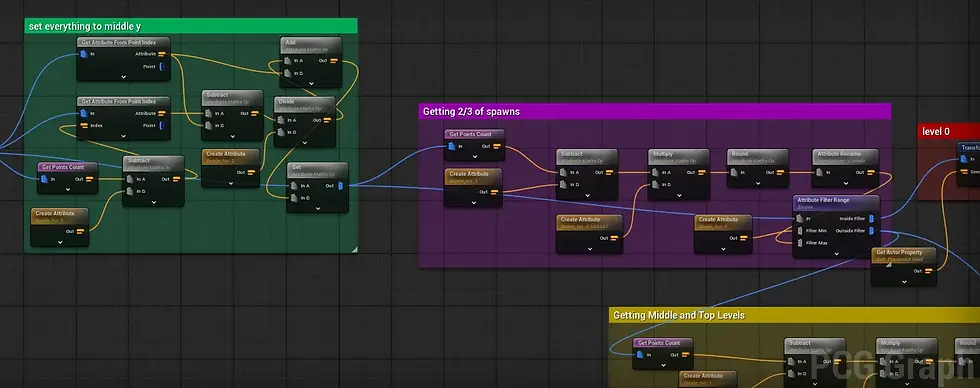Click the In A pin of the Add node

[x=287, y=61]
